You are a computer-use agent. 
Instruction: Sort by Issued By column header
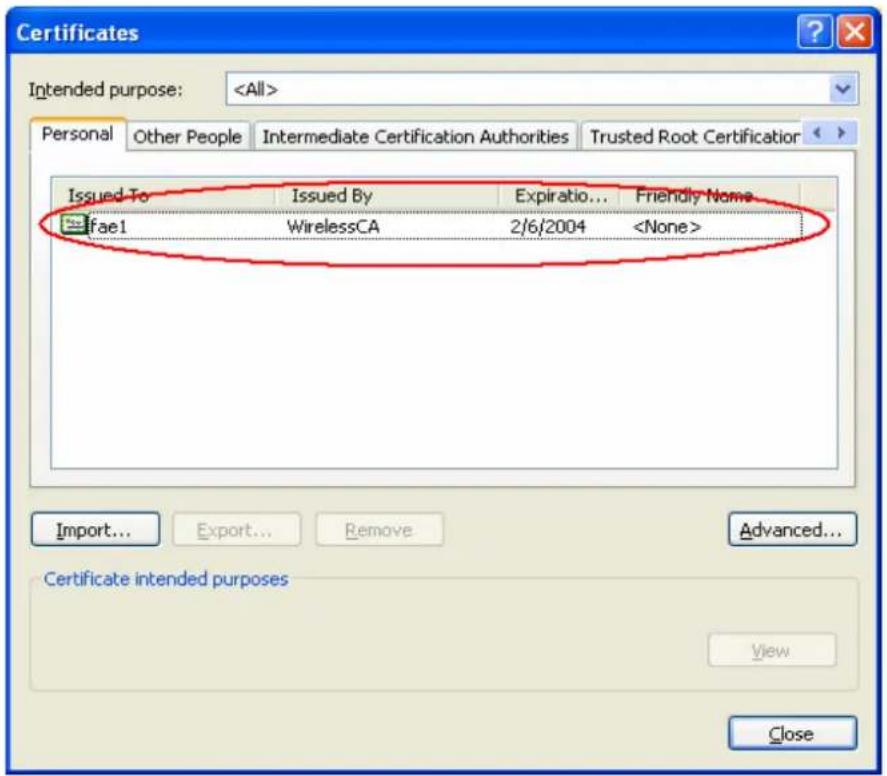387,196
